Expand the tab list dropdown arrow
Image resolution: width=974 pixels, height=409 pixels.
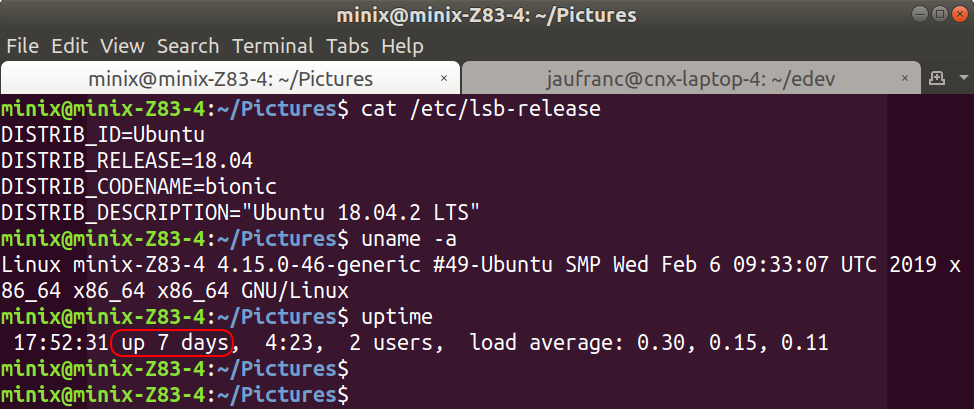964,78
